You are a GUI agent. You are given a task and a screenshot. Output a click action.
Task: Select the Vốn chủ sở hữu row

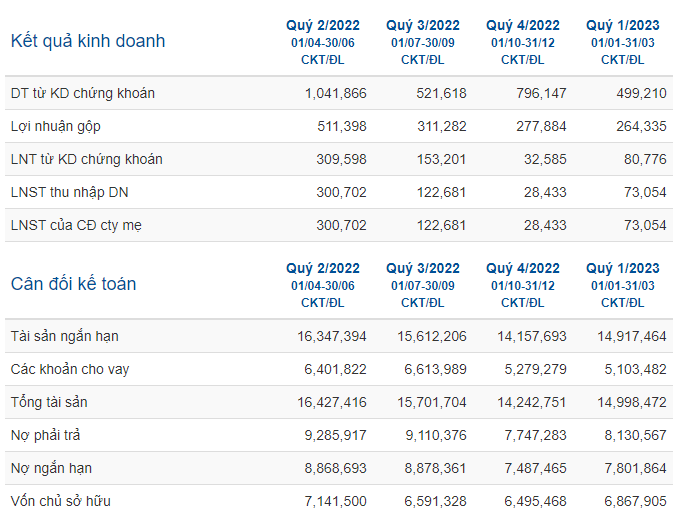(339, 501)
